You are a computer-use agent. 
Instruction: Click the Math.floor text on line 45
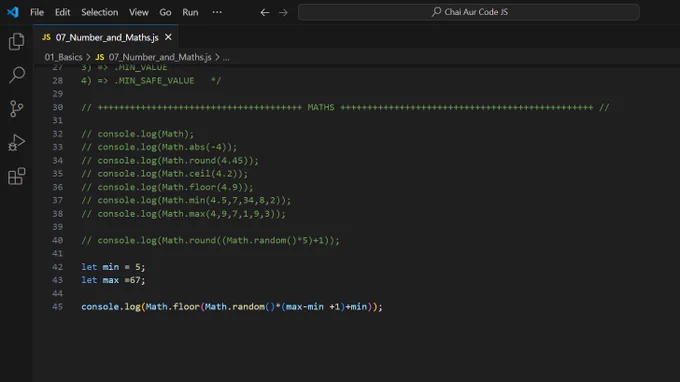[172, 307]
